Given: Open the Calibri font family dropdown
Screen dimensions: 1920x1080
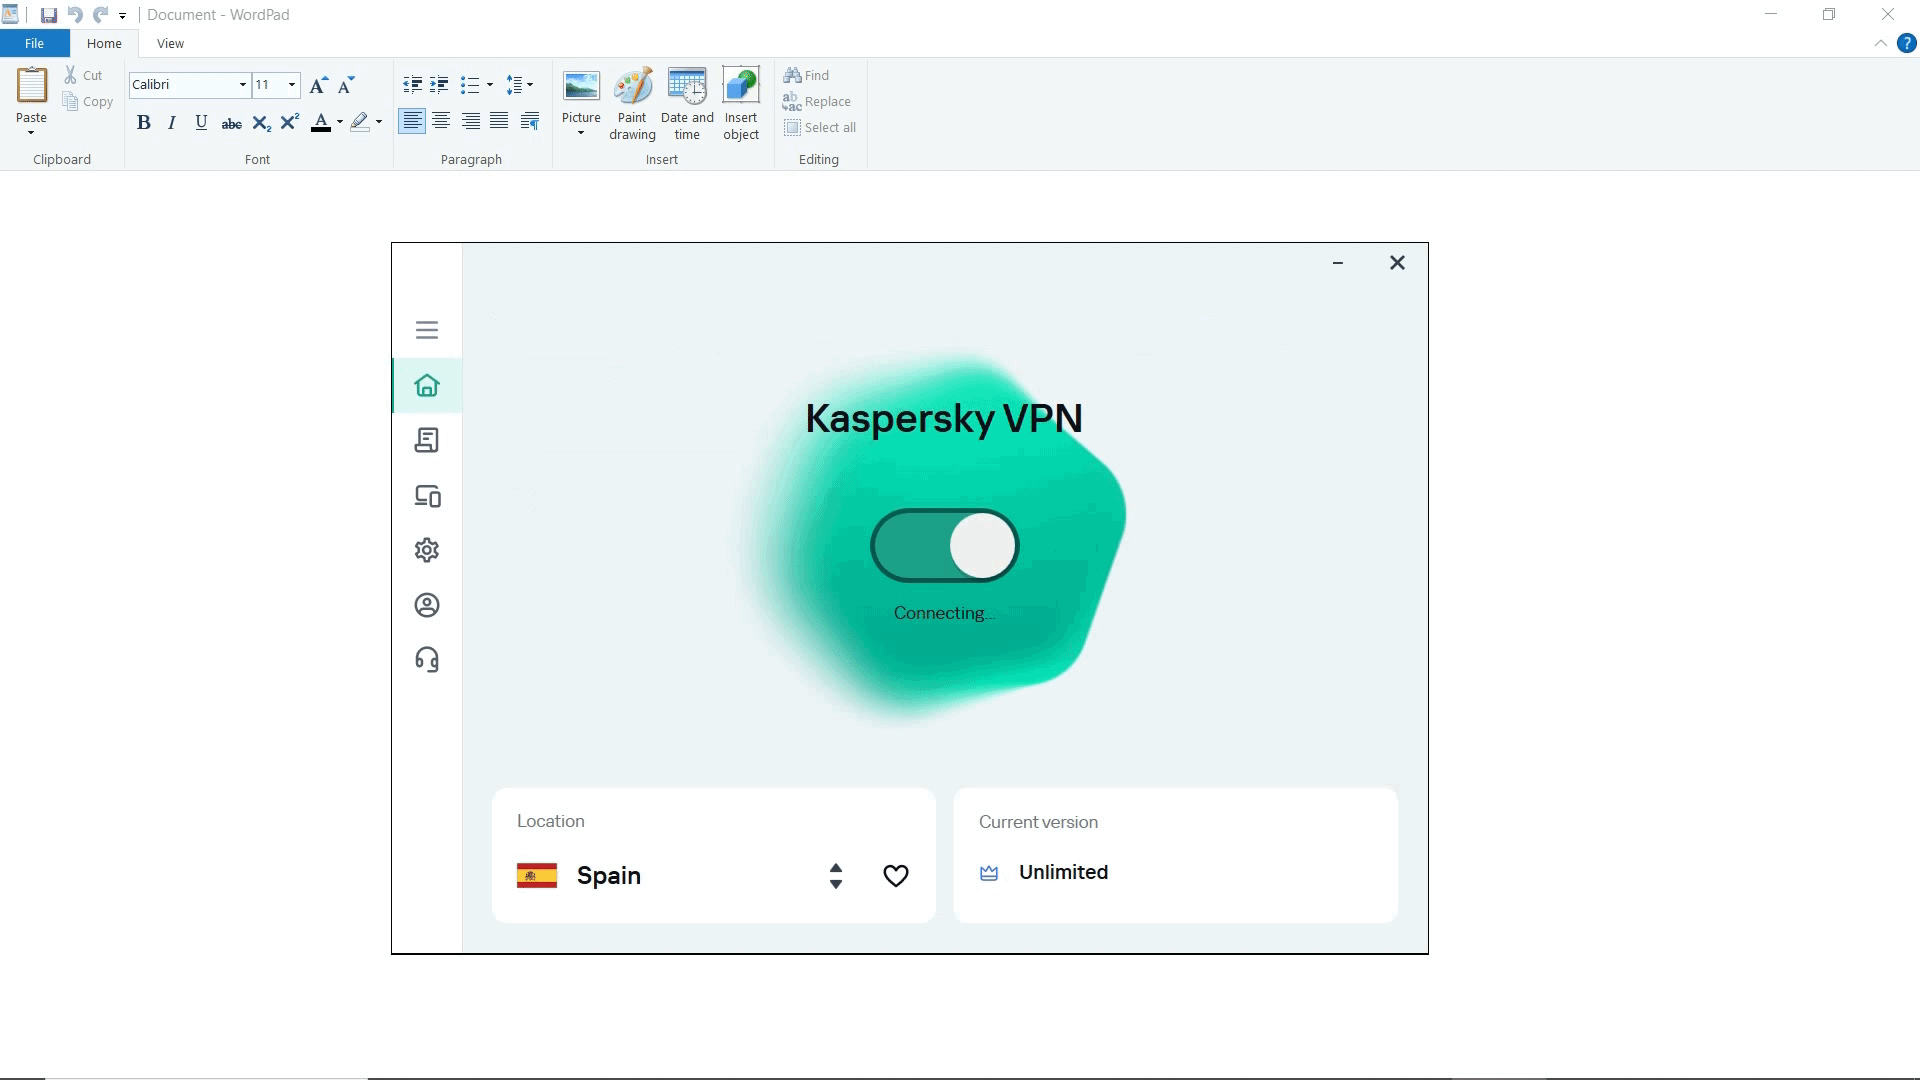Looking at the screenshot, I should coord(242,85).
